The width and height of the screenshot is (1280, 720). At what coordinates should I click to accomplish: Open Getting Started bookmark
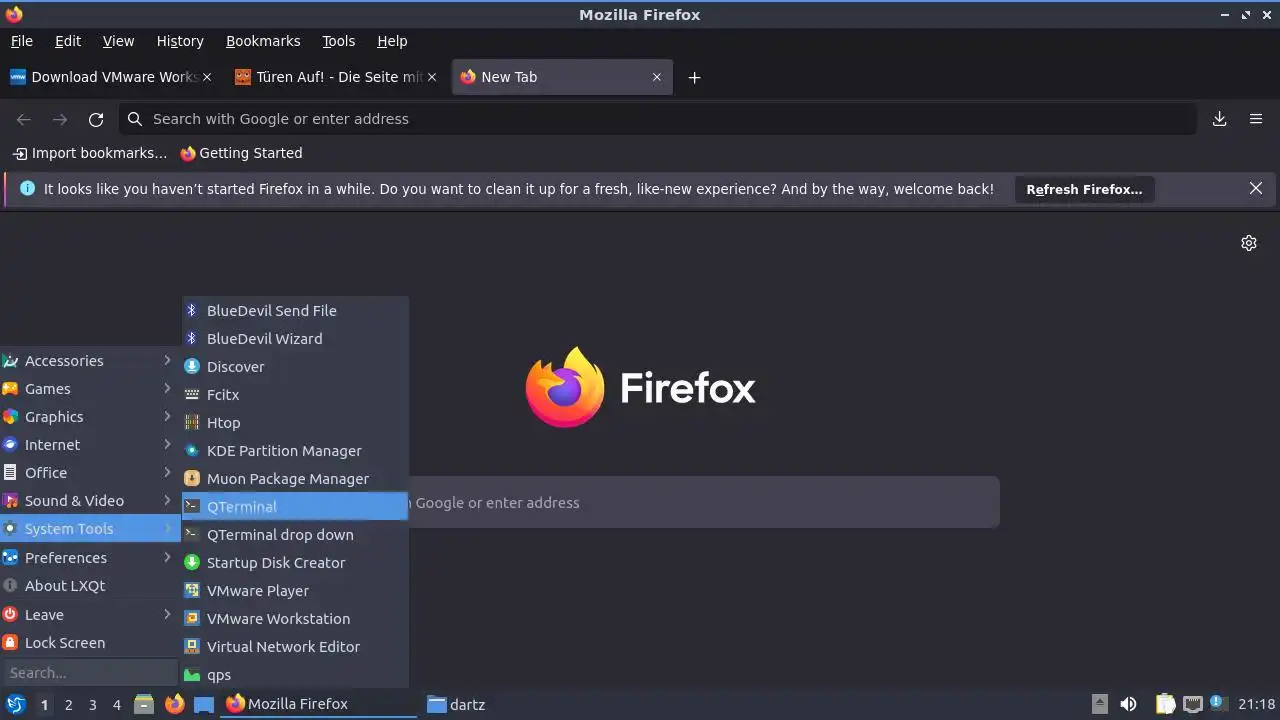[x=241, y=153]
